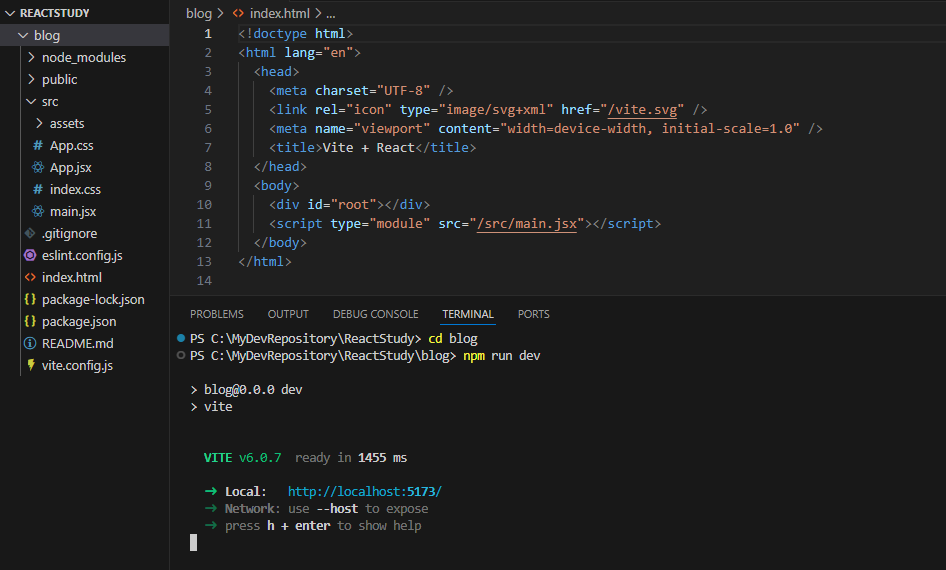Select the public folder name
This screenshot has width=946, height=570.
60,80
